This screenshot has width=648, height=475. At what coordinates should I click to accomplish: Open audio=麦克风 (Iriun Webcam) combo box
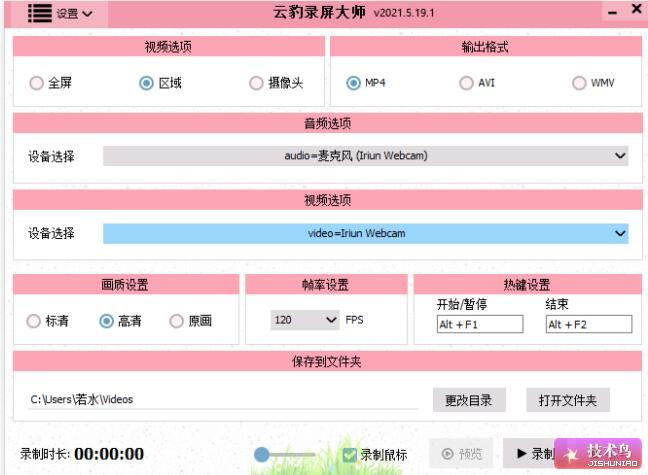[366, 156]
